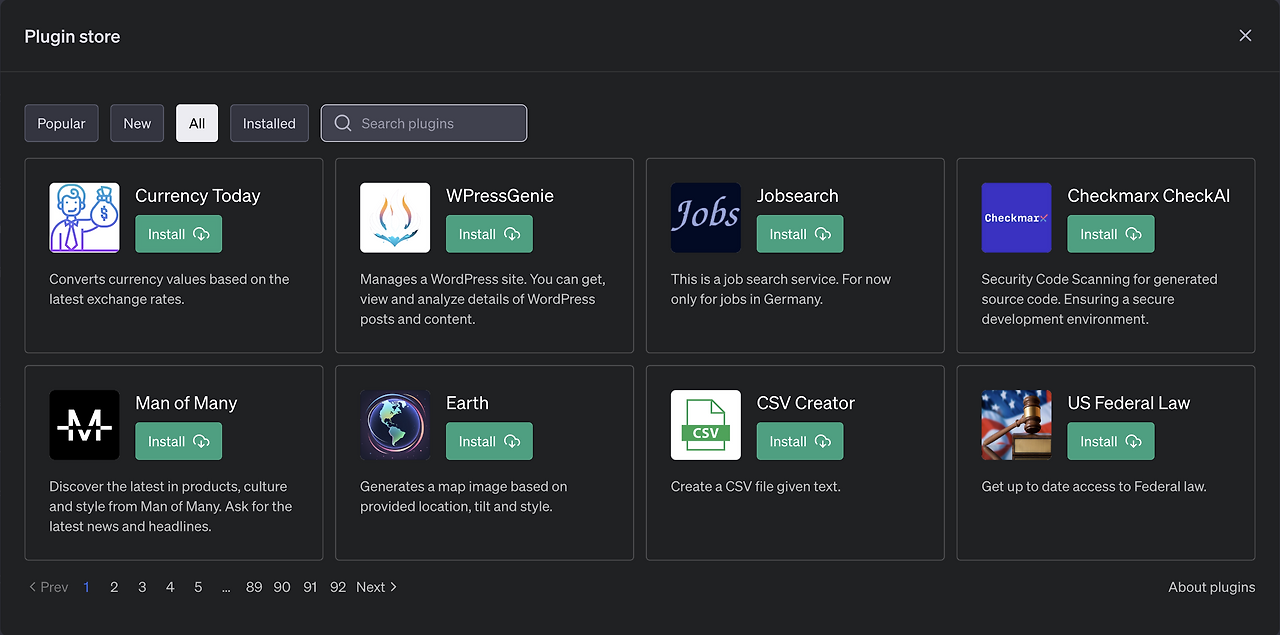
Task: Install the US Federal Law plugin
Action: [x=1110, y=441]
